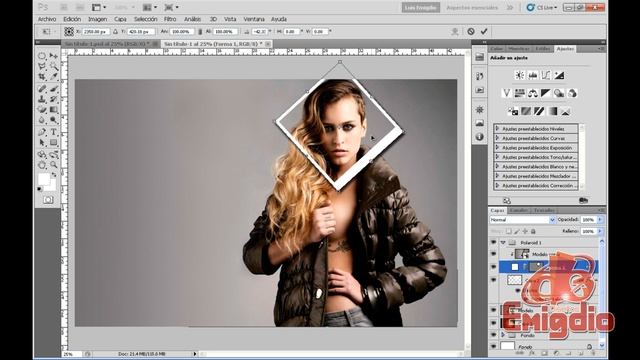The height and width of the screenshot is (360, 640).
Task: Toggle relative positioning triangle
Action: 116,31
